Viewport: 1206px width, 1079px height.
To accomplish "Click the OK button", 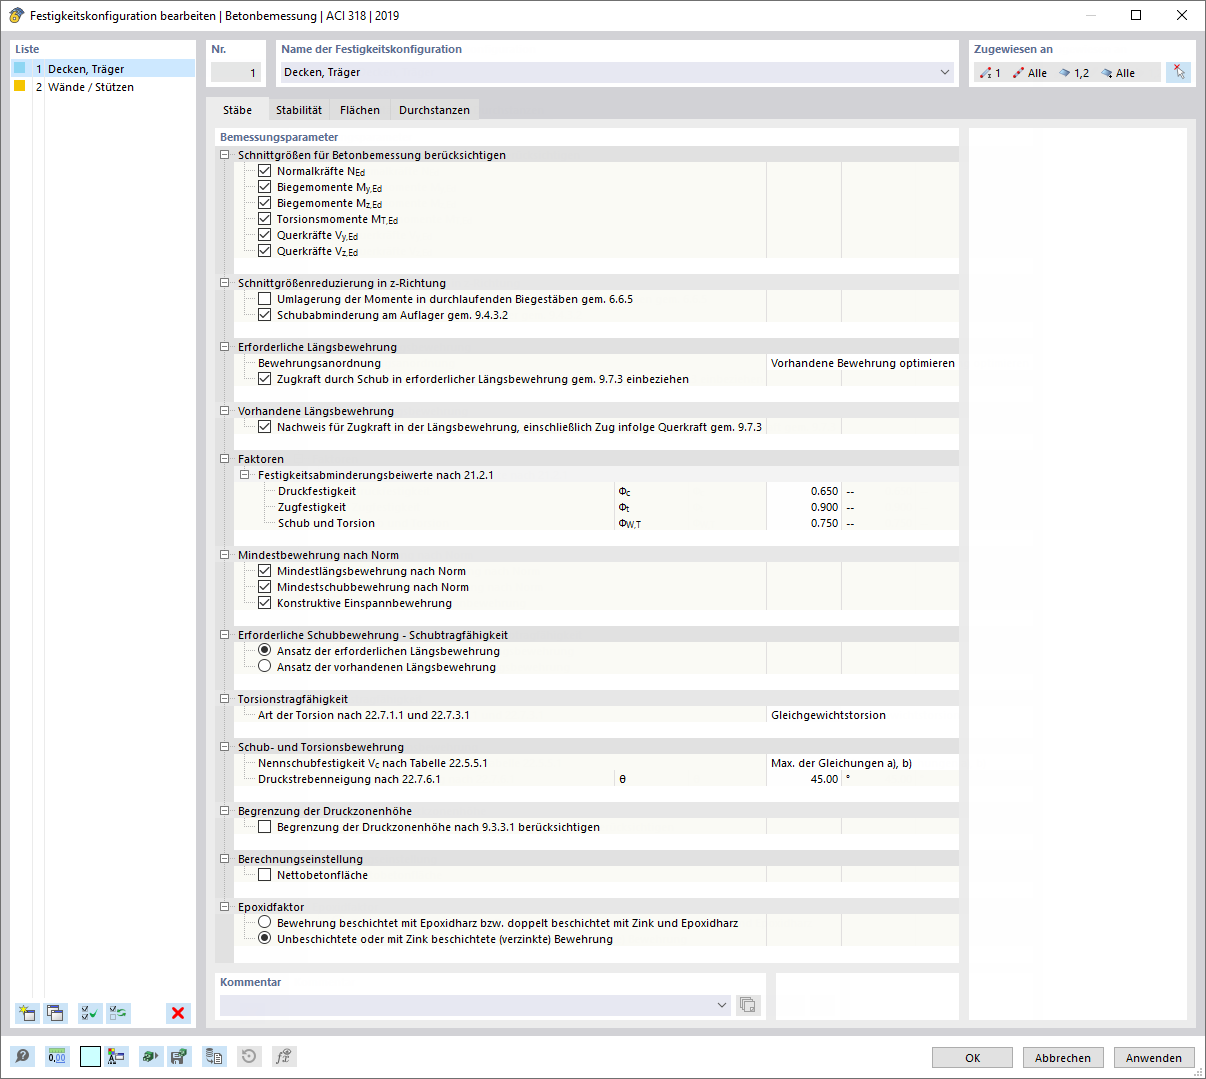I will coord(972,1058).
